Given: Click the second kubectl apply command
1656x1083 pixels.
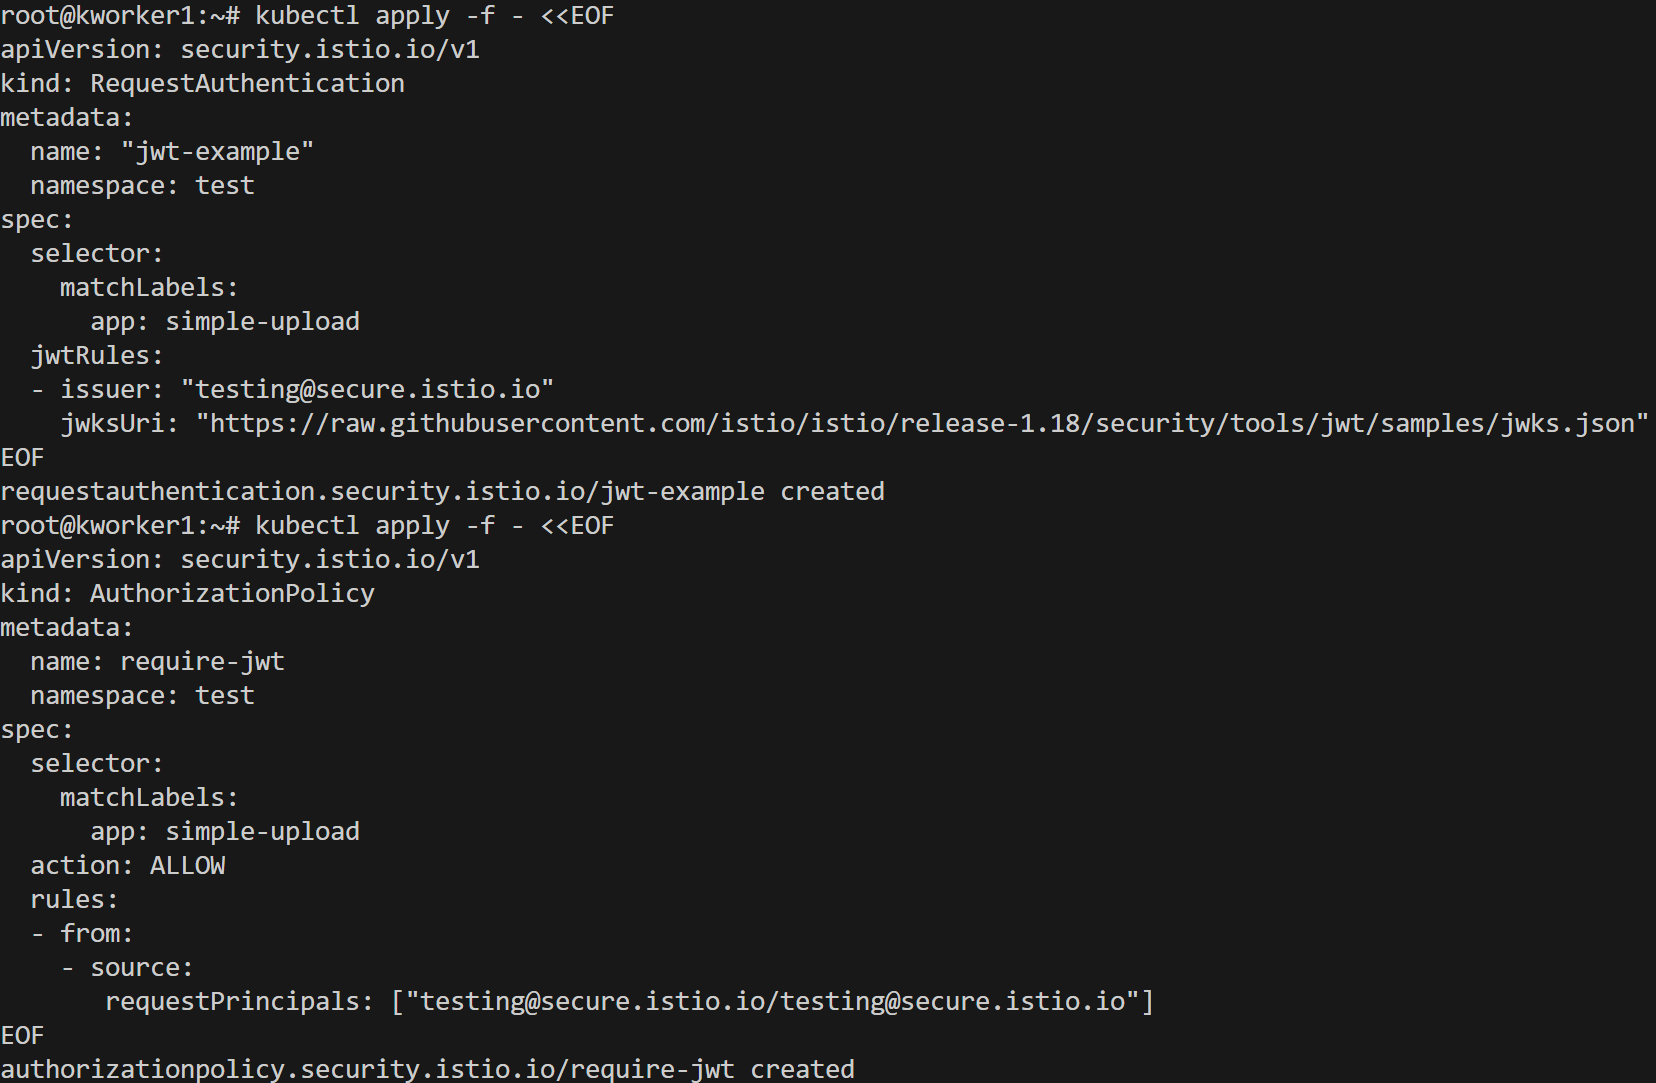Looking at the screenshot, I should coord(434,526).
